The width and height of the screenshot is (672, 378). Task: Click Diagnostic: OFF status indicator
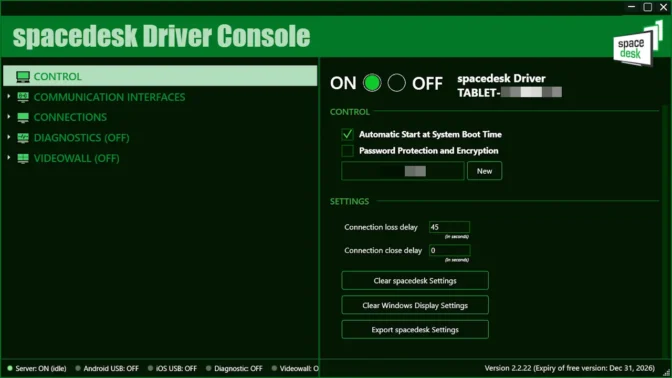234,369
